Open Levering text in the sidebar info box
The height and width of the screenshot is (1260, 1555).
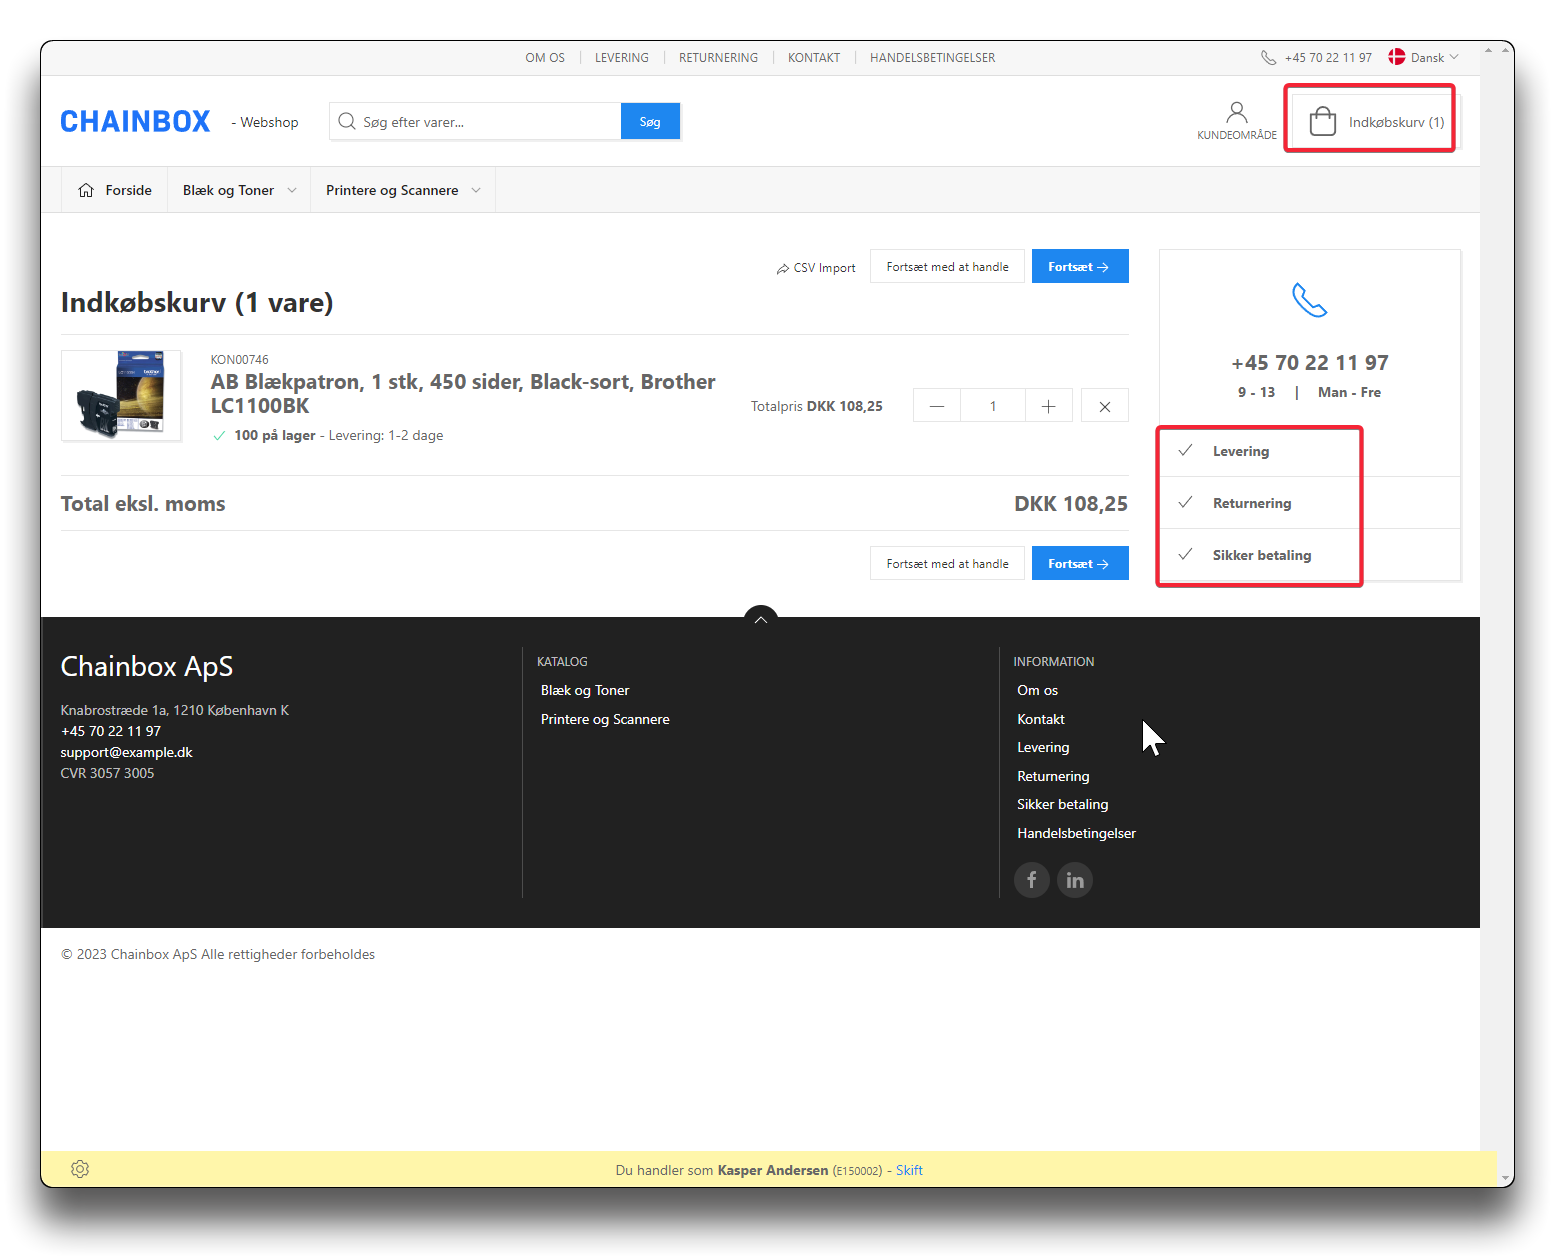(x=1241, y=451)
